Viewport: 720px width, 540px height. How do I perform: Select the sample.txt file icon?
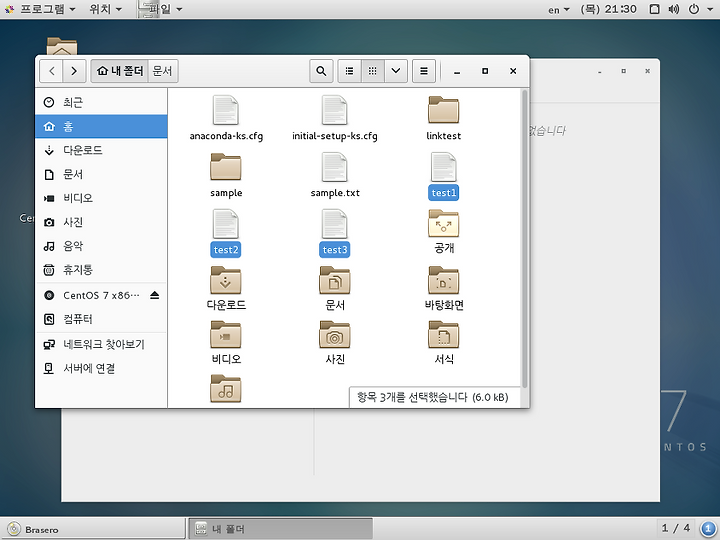click(335, 167)
